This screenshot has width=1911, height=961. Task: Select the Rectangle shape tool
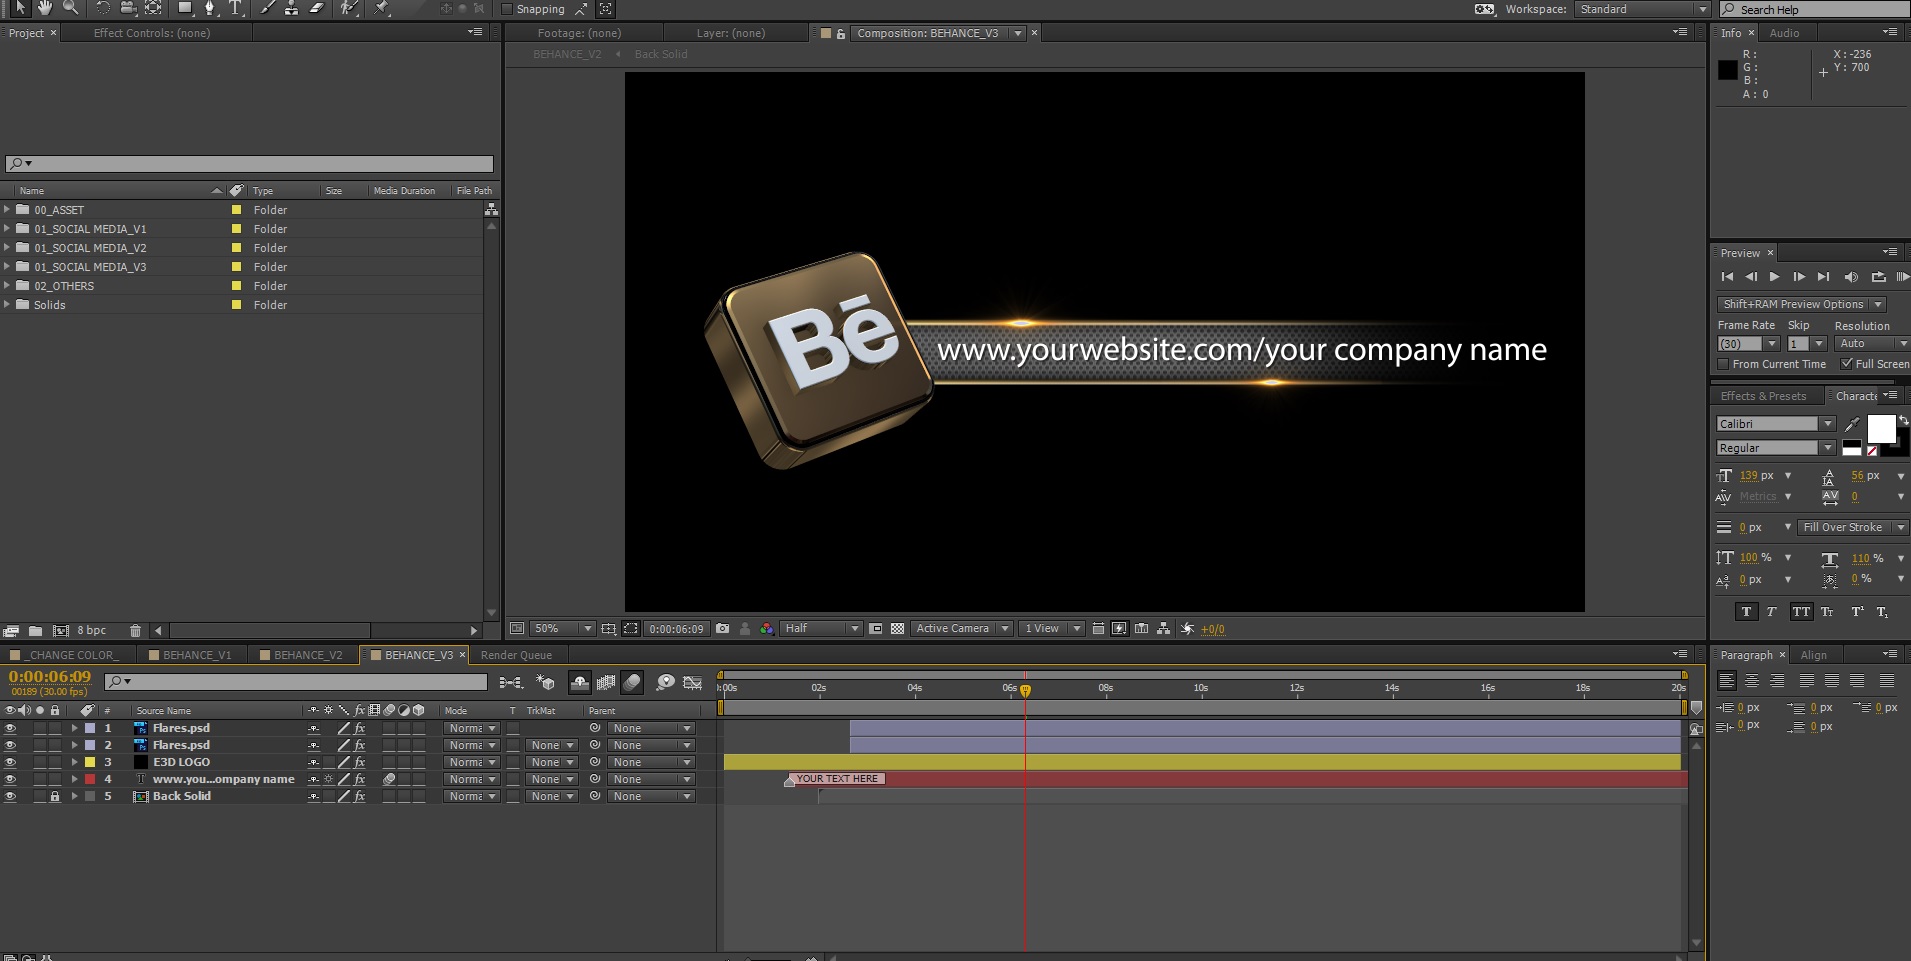coord(185,8)
